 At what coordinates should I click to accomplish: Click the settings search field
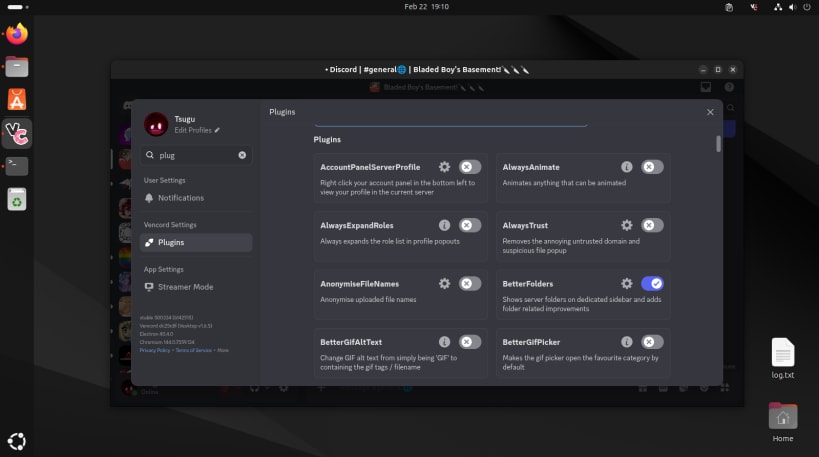(196, 155)
